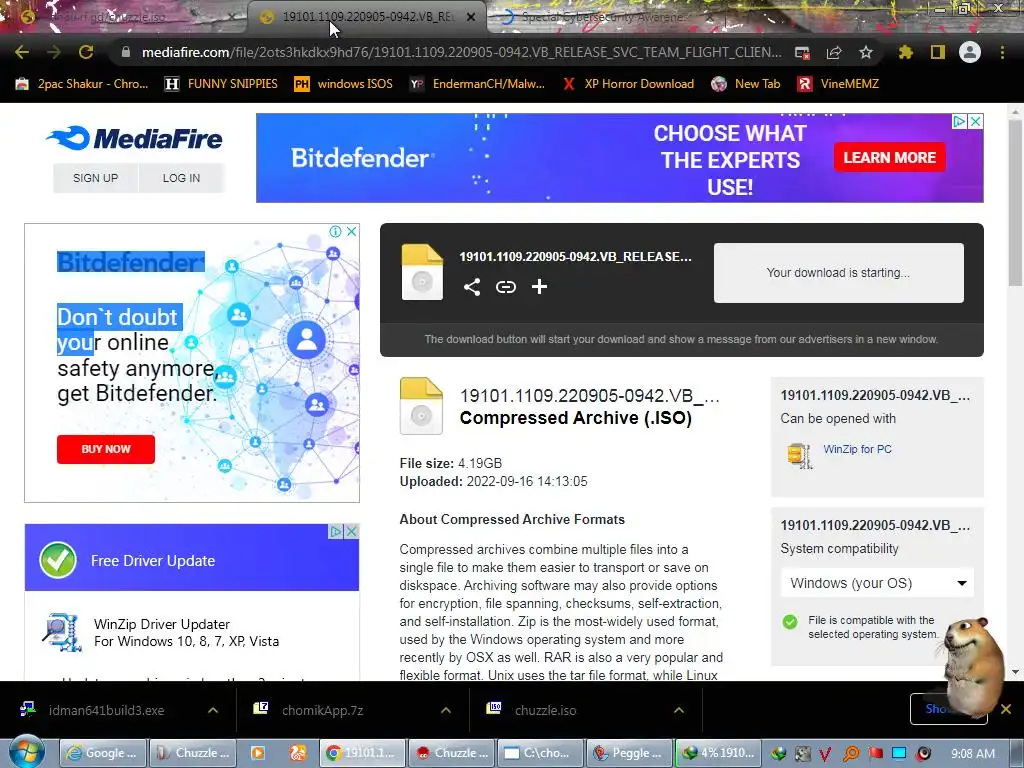Open the 2pac Shakur bookmark
1024x768 pixels.
(x=83, y=84)
